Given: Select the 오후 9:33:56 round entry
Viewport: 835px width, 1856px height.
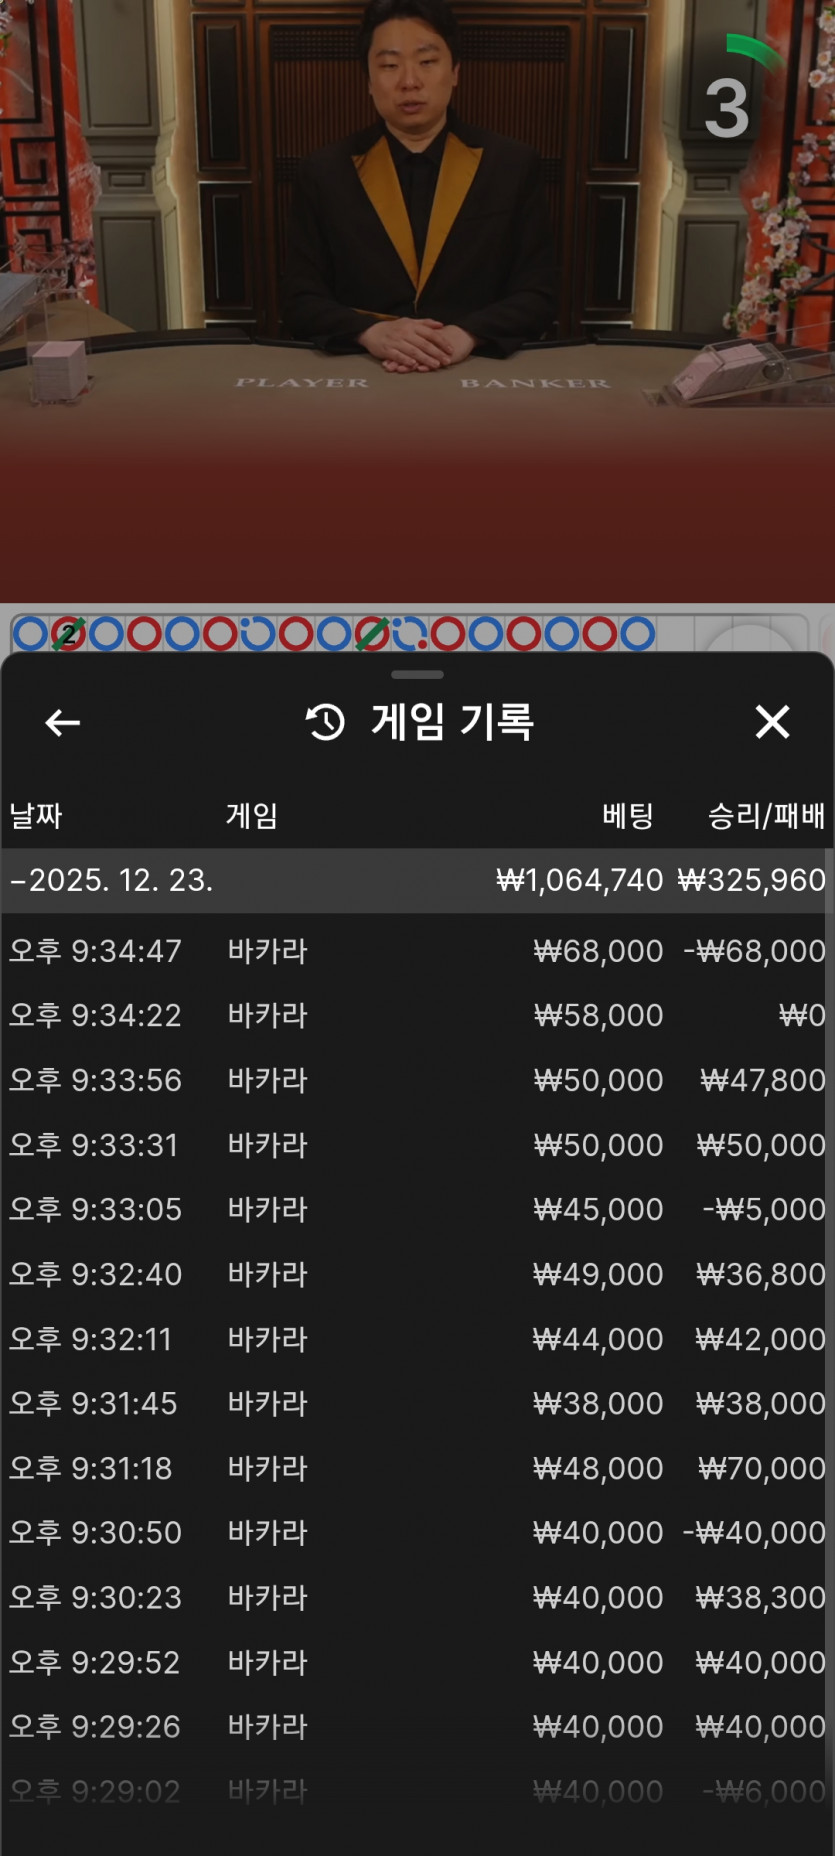Looking at the screenshot, I should click(x=417, y=1080).
